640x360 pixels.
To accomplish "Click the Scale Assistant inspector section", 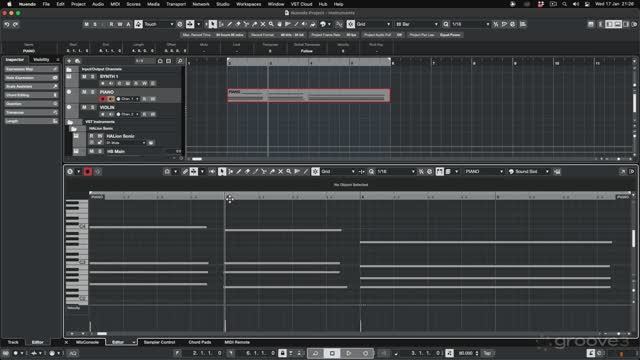I will pos(31,87).
